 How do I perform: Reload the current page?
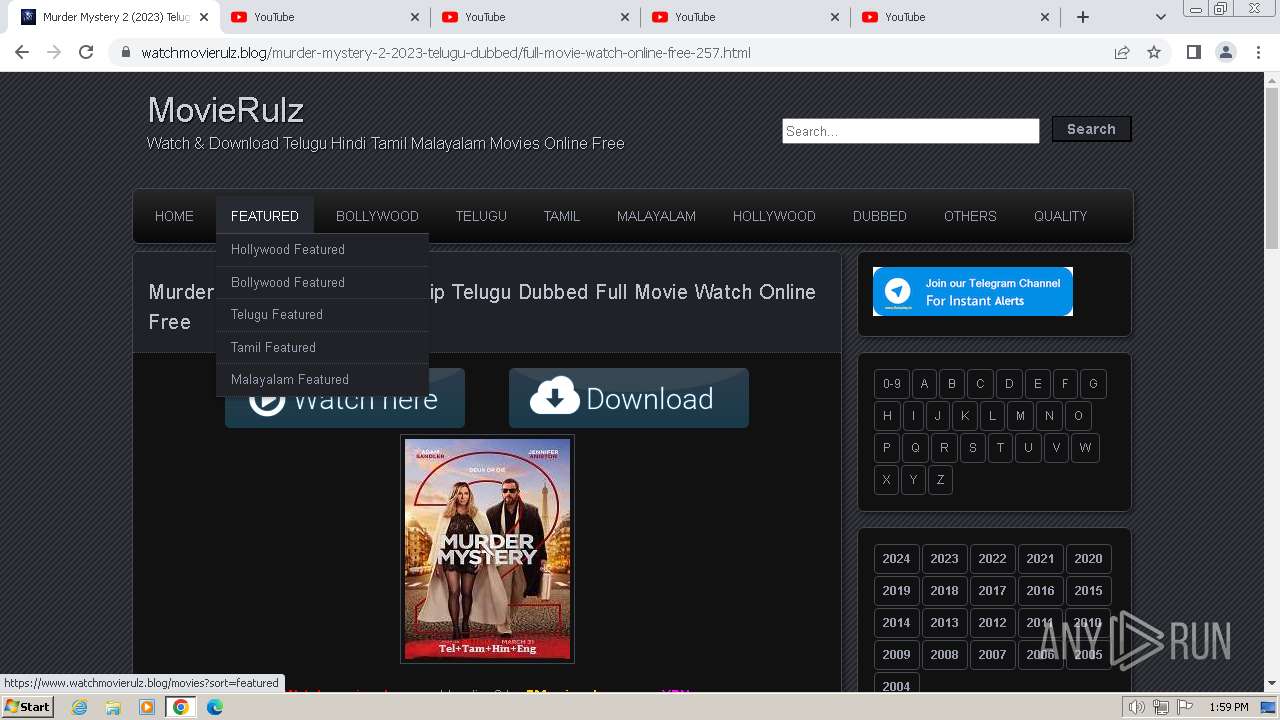86,52
